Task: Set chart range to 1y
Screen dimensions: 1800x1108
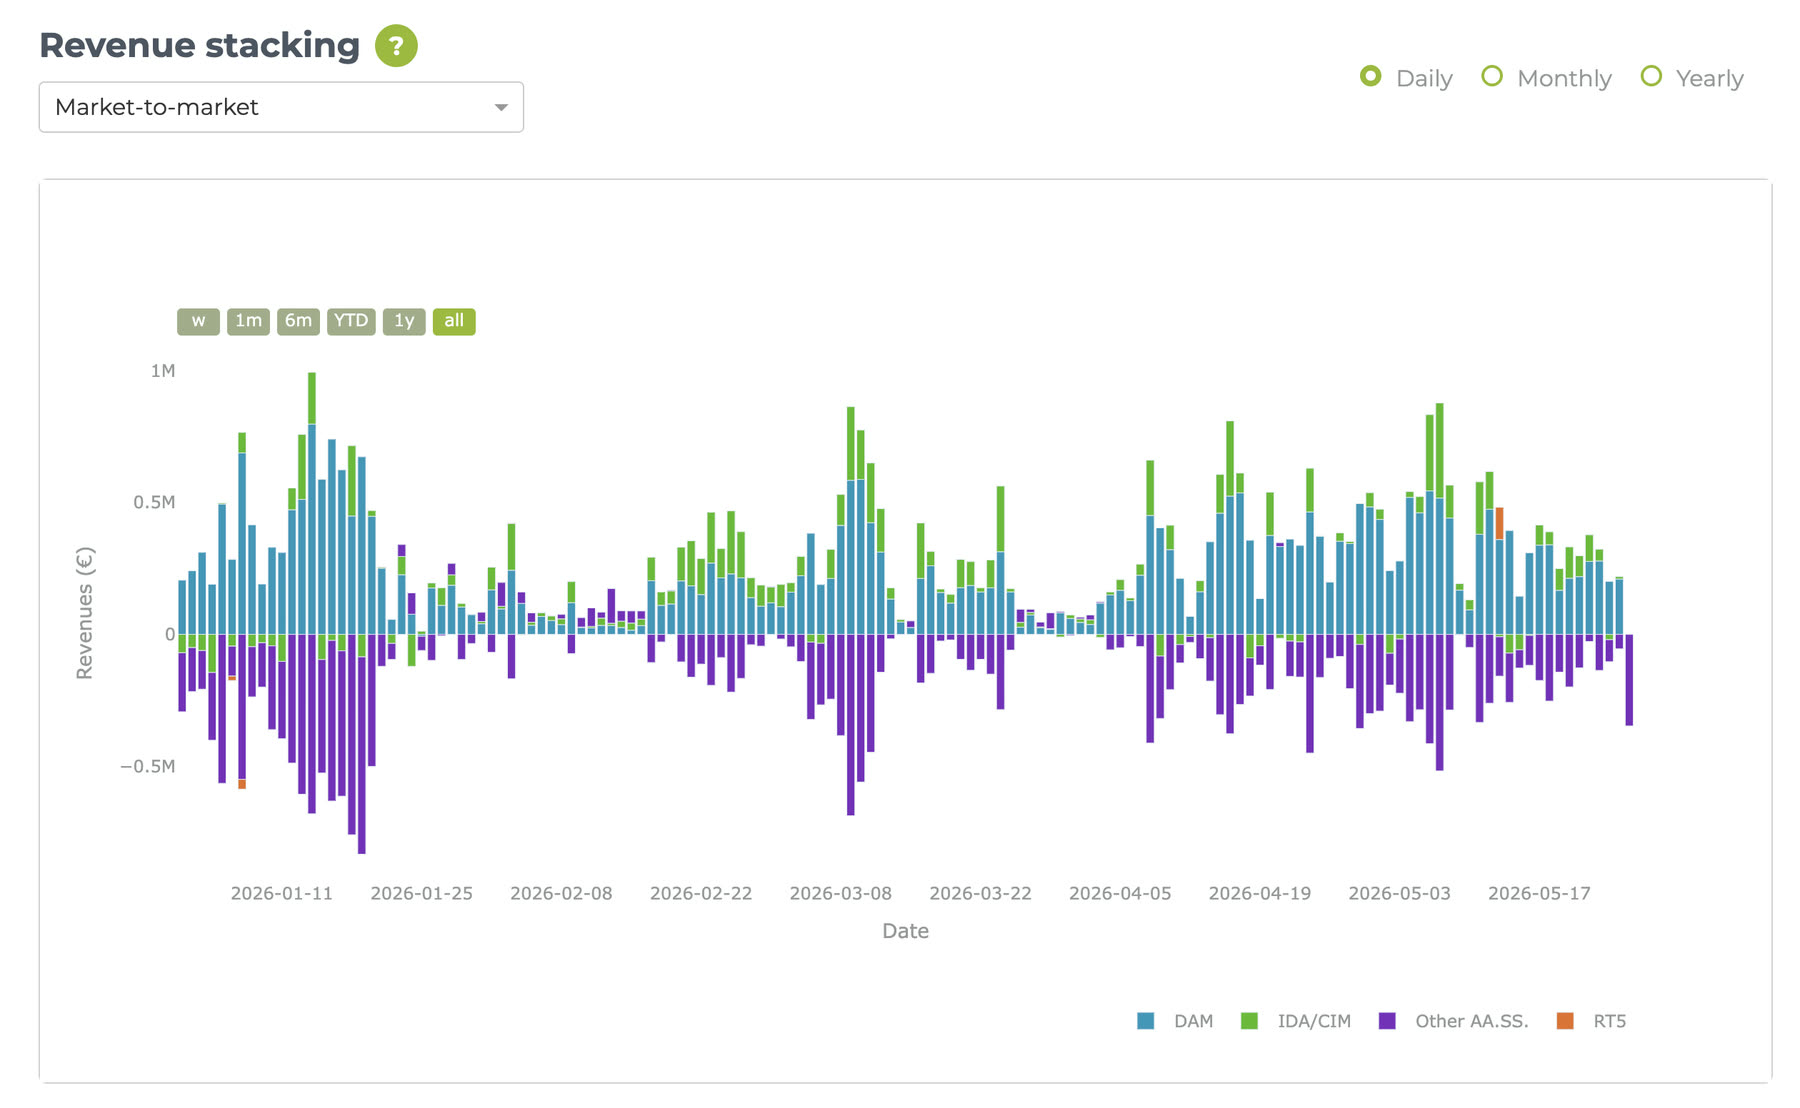Action: (x=404, y=321)
